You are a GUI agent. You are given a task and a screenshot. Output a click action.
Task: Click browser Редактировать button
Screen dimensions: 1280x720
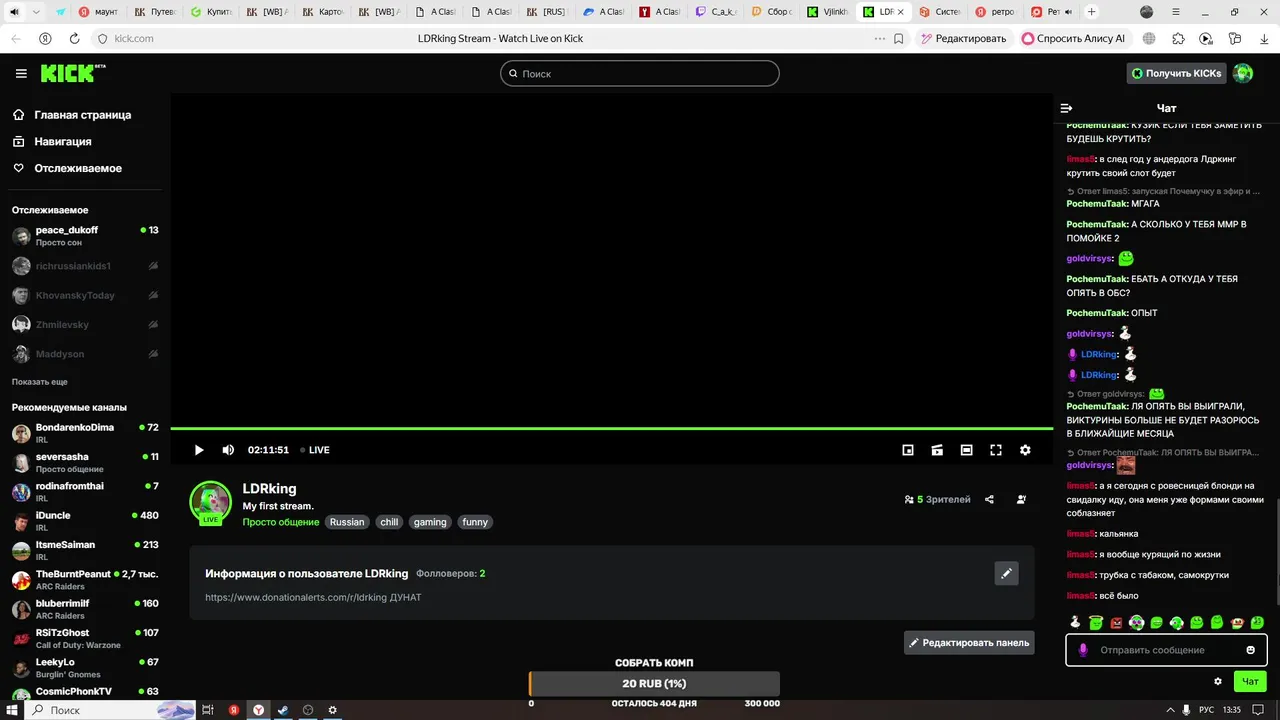coord(963,38)
